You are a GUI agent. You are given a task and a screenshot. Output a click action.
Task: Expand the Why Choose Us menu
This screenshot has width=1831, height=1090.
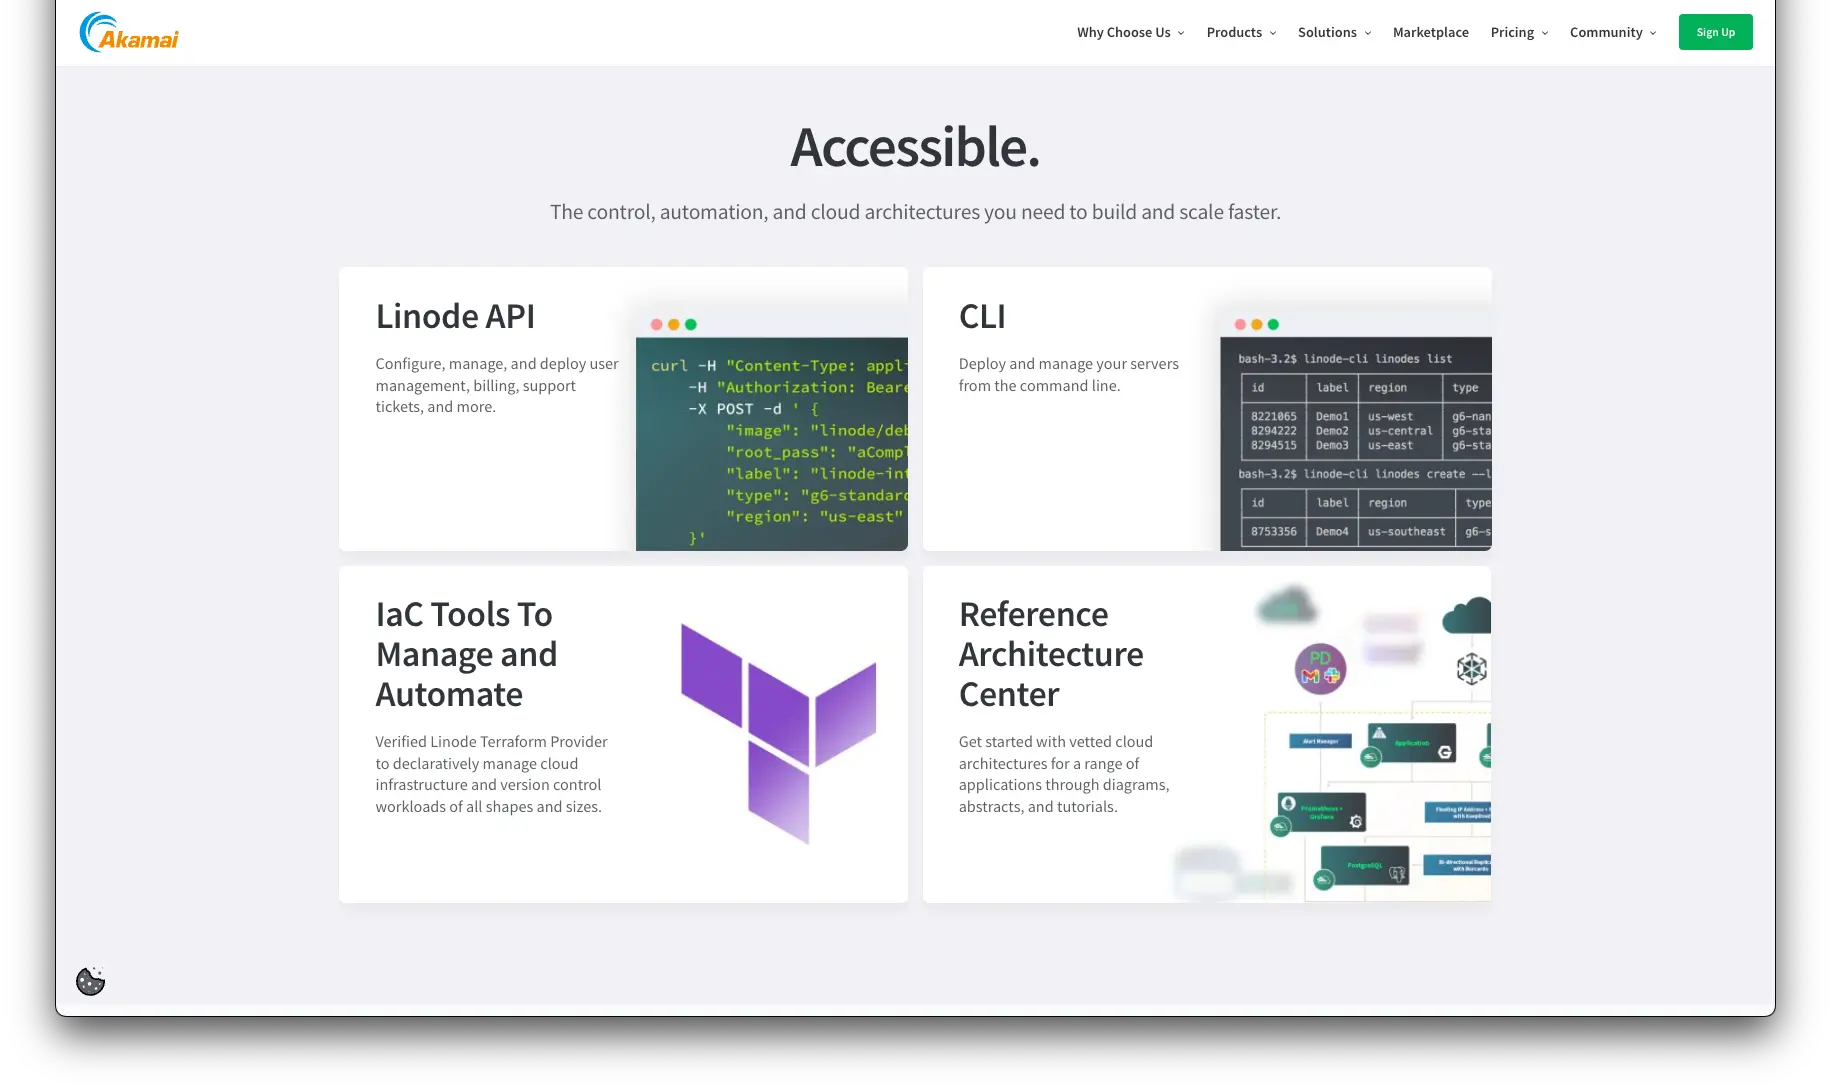[1130, 33]
